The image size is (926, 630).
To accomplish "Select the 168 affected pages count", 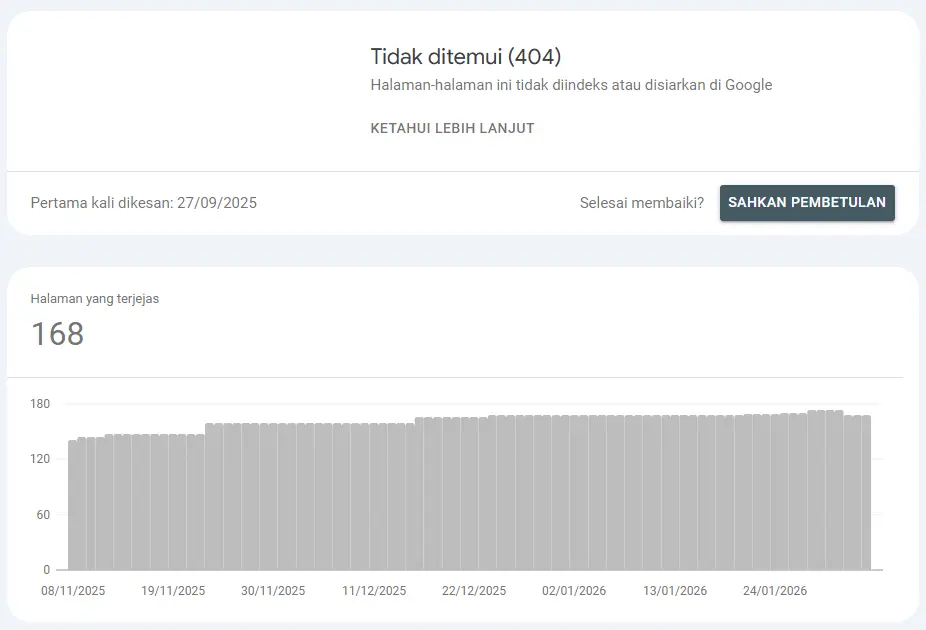I will point(57,334).
